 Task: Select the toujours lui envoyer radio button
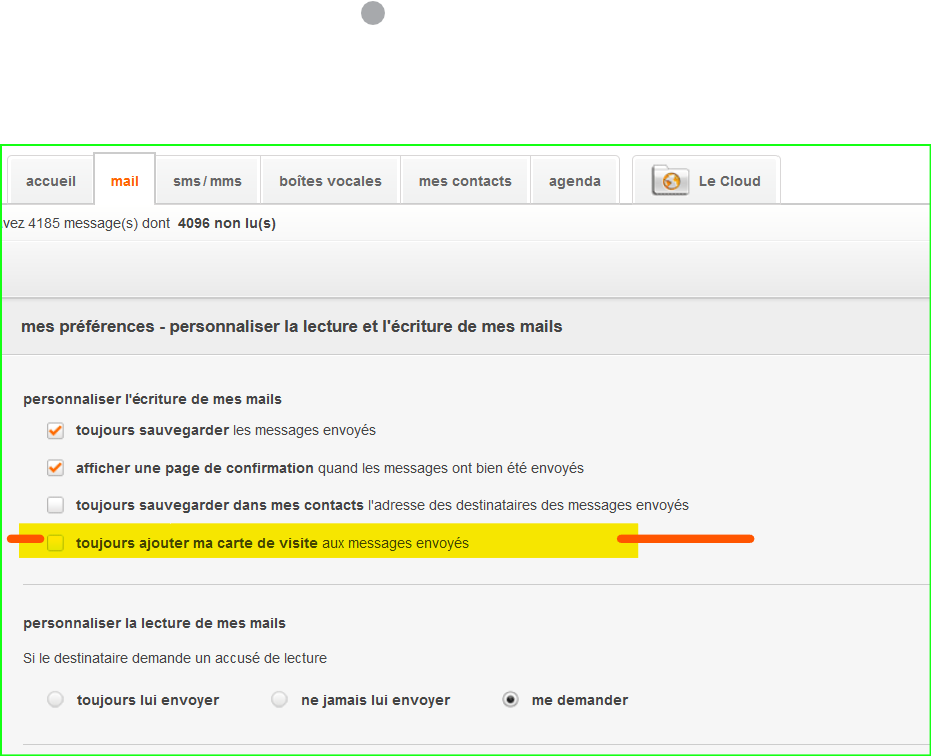click(x=56, y=700)
